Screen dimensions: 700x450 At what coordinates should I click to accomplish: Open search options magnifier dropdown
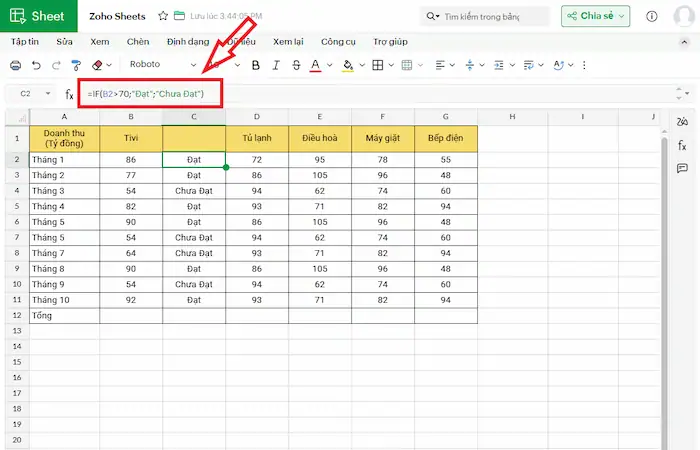click(x=433, y=17)
